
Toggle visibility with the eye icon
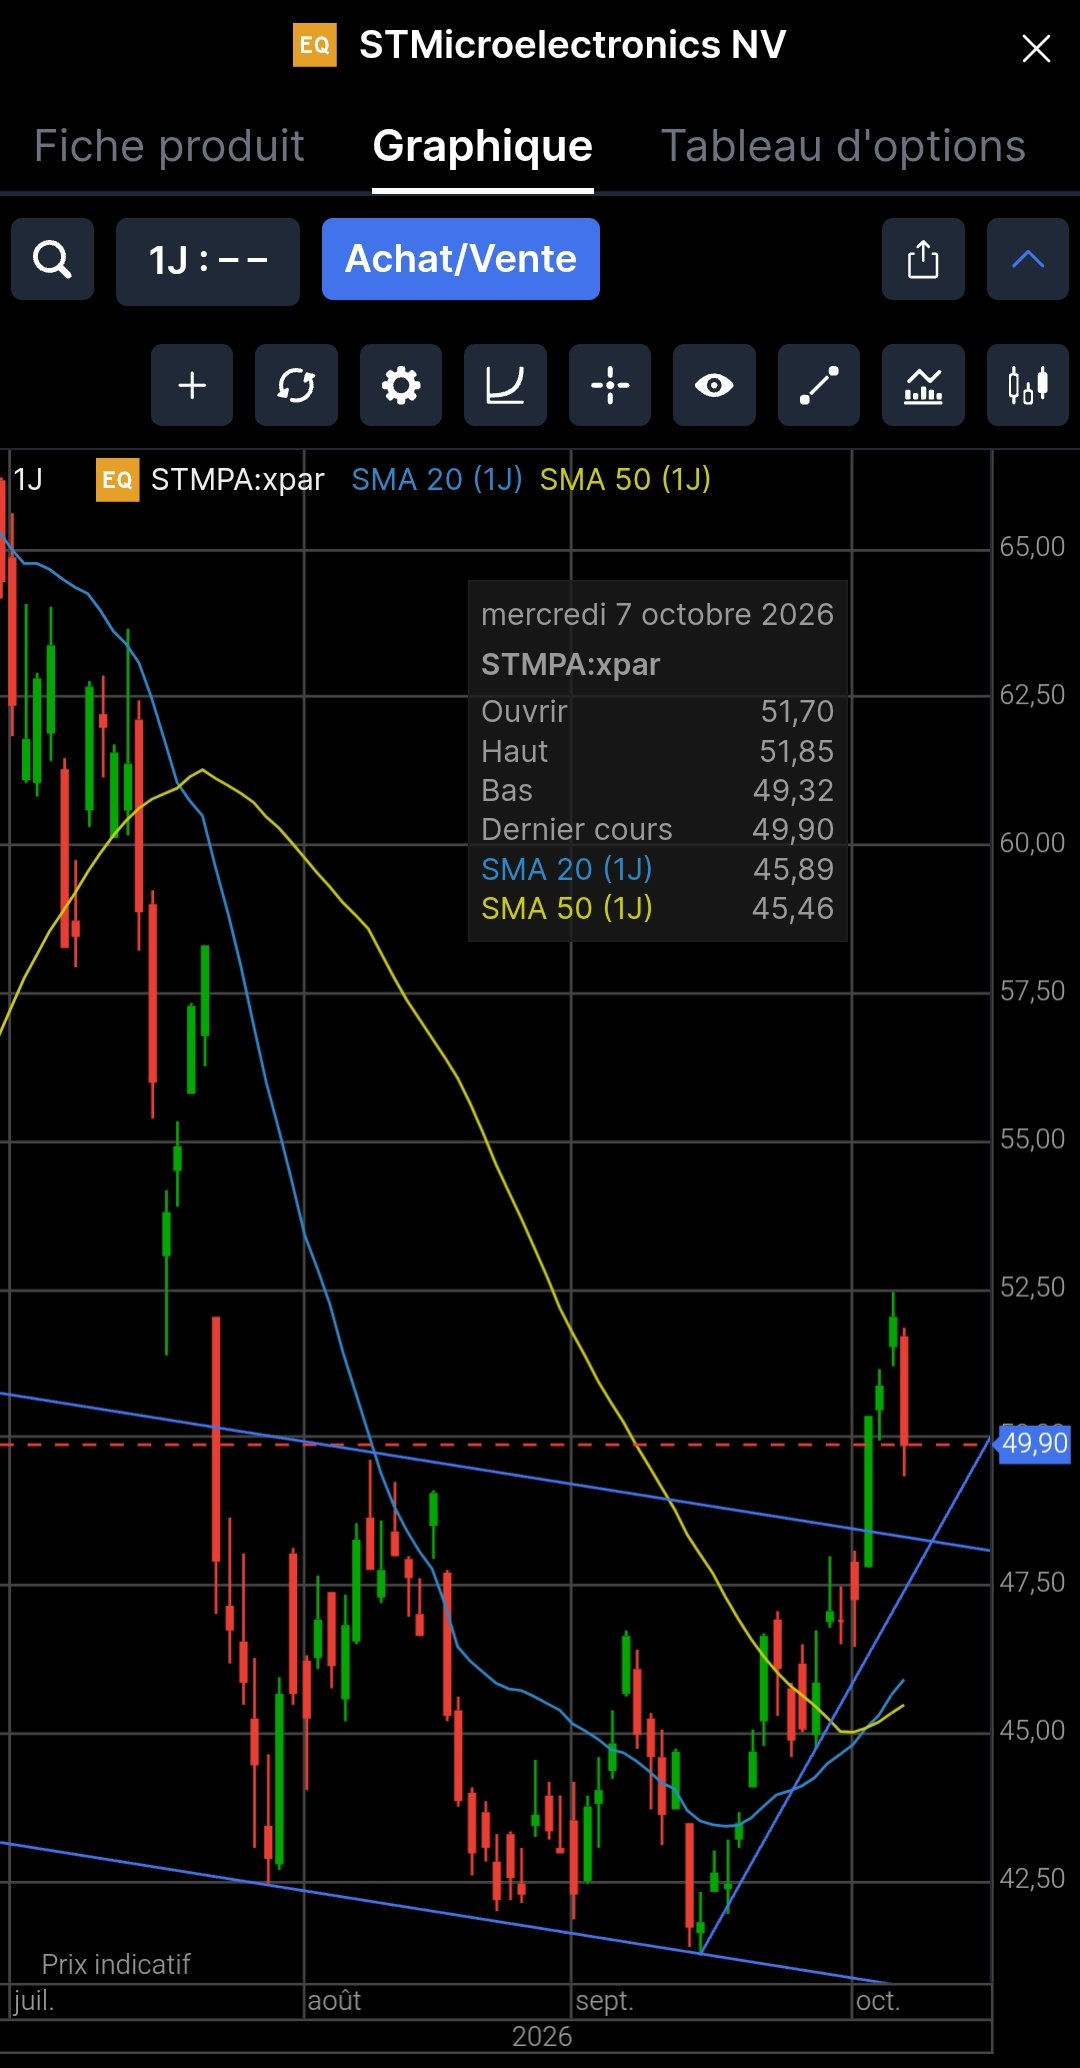714,385
